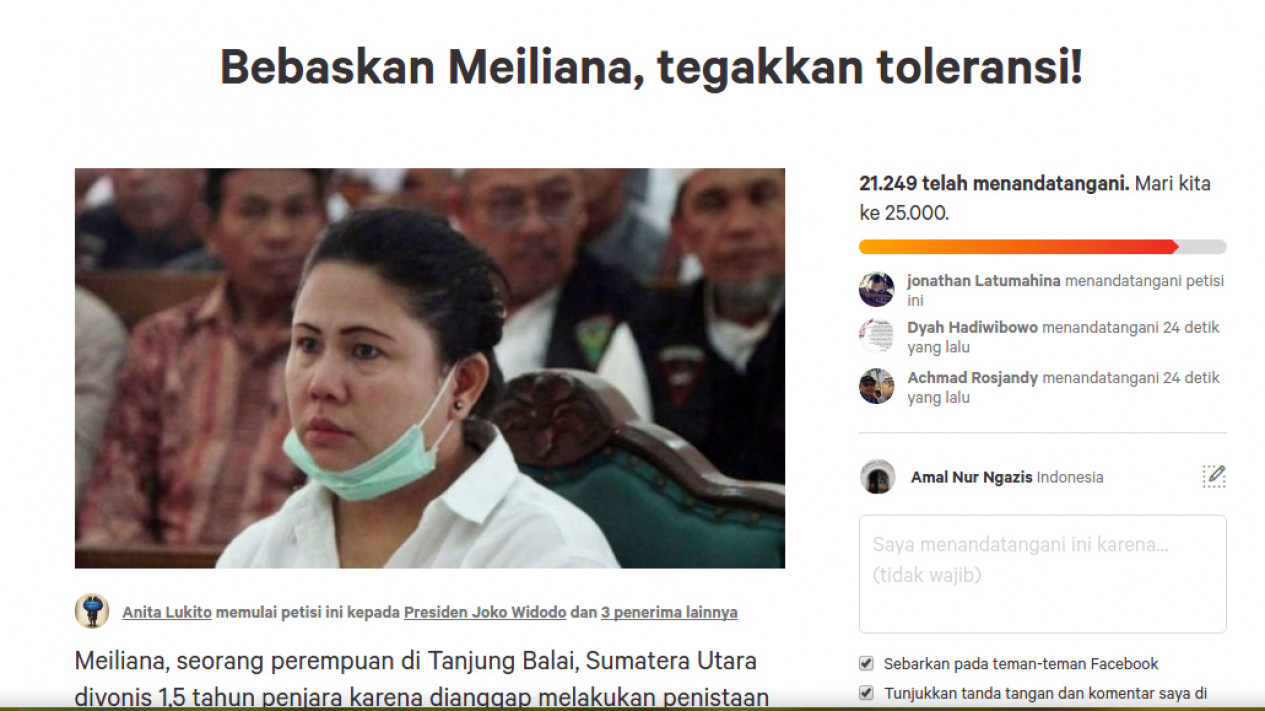Open the Presiden Joko Widodo link
Screen dimensions: 1265x711
point(485,612)
